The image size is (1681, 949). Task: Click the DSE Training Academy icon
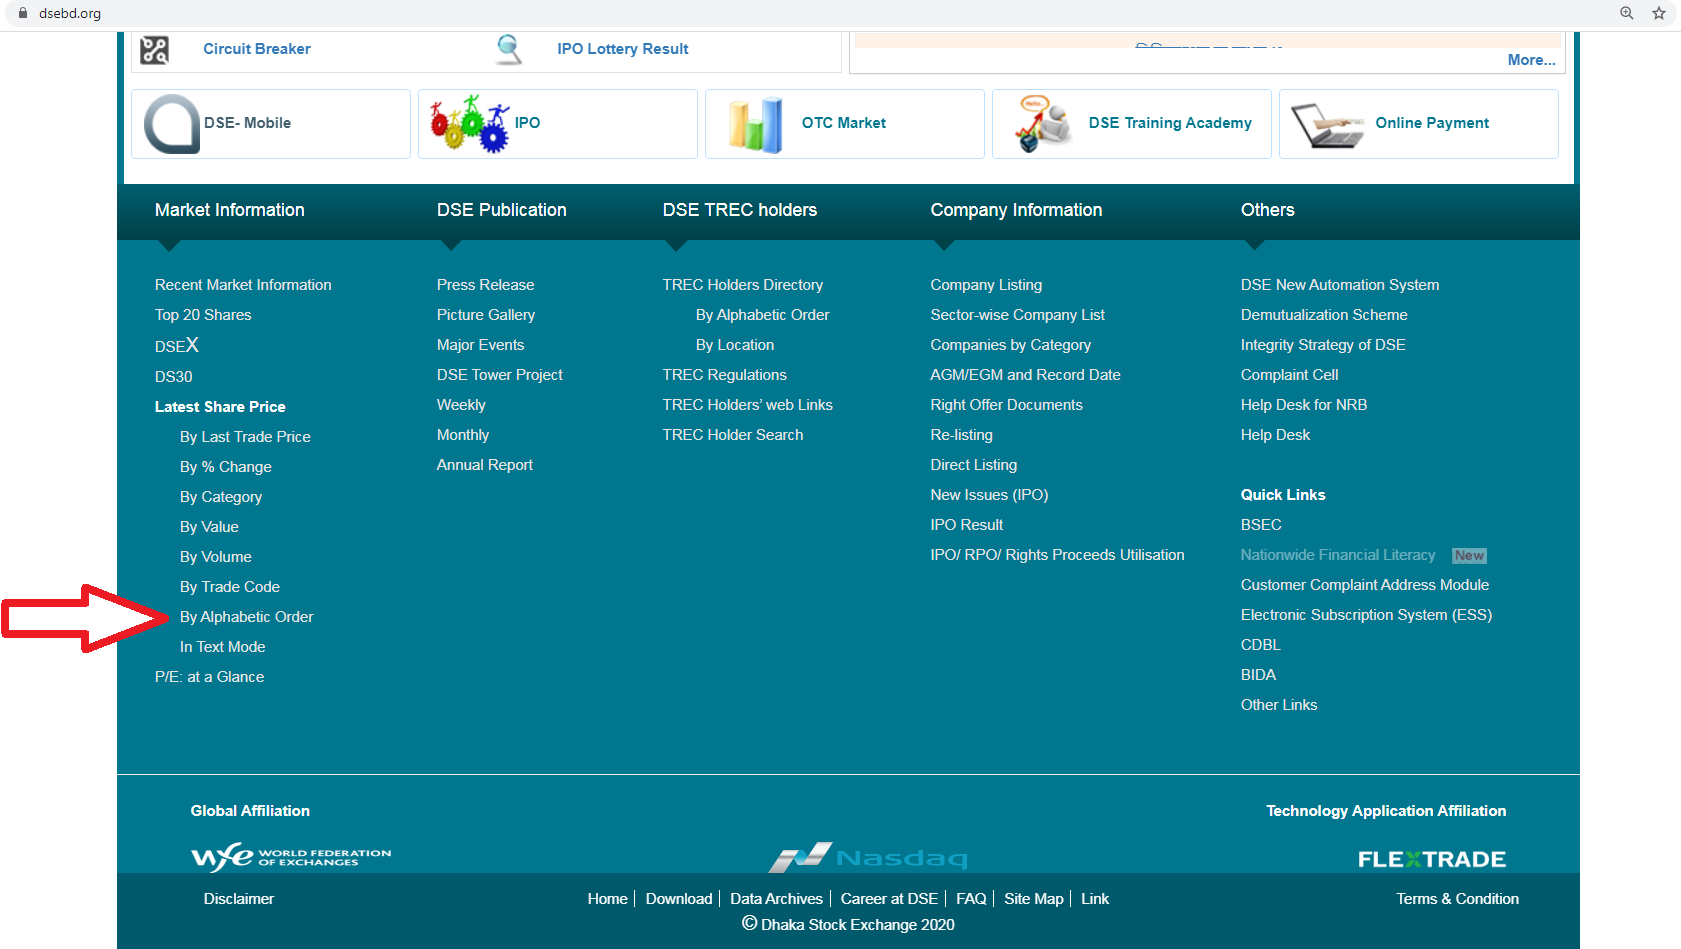click(x=1043, y=123)
